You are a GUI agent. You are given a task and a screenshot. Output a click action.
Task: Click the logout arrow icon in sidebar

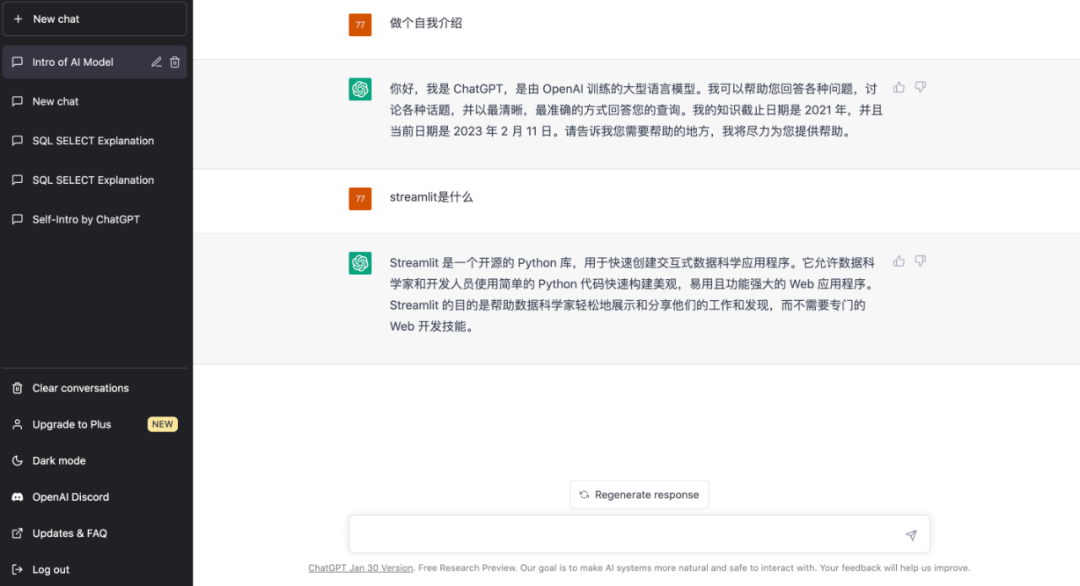pyautogui.click(x=17, y=569)
